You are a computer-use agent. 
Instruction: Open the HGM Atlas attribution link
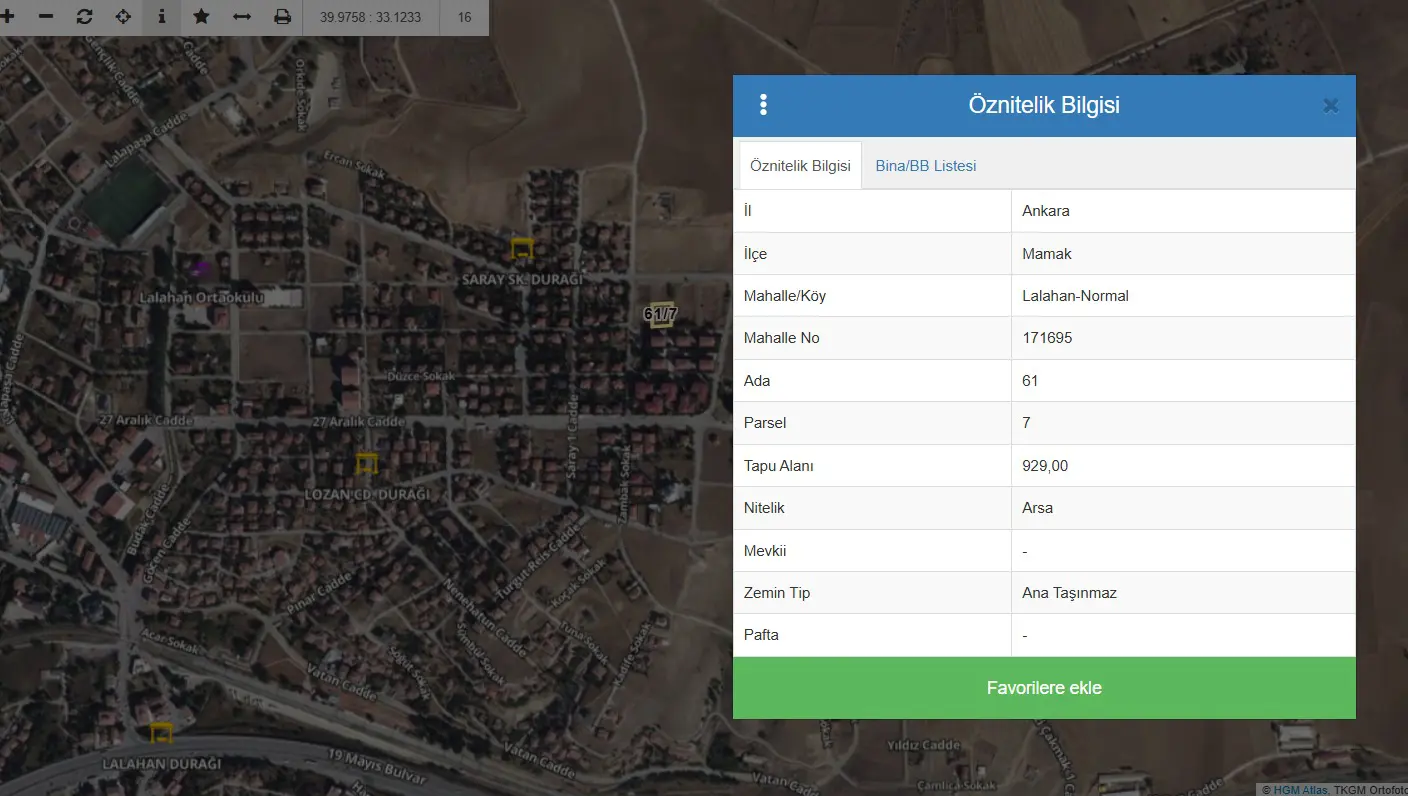click(x=1300, y=789)
